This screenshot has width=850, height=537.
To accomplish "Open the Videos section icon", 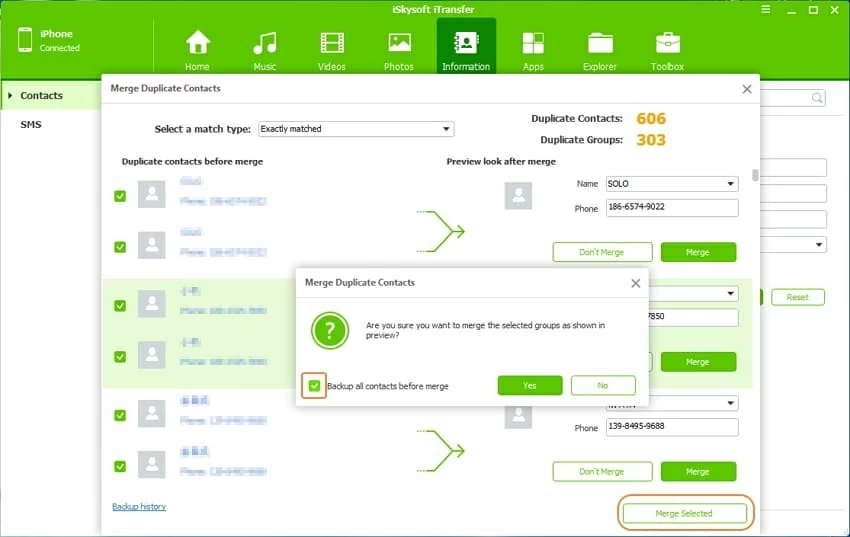I will [331, 44].
